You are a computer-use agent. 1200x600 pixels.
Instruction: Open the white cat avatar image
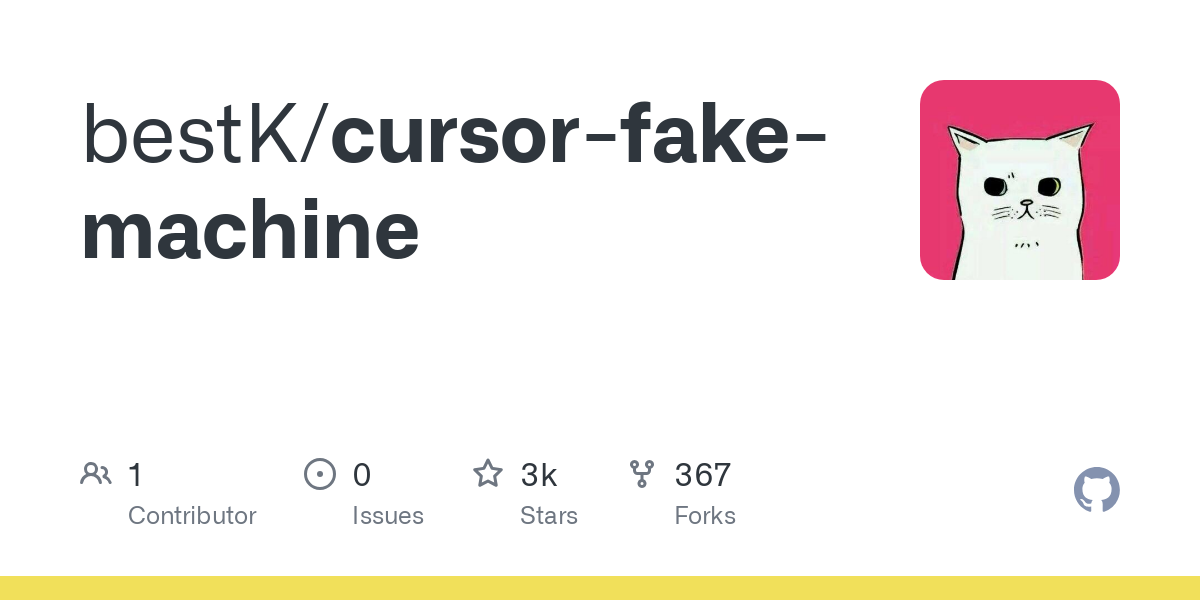[x=1020, y=180]
